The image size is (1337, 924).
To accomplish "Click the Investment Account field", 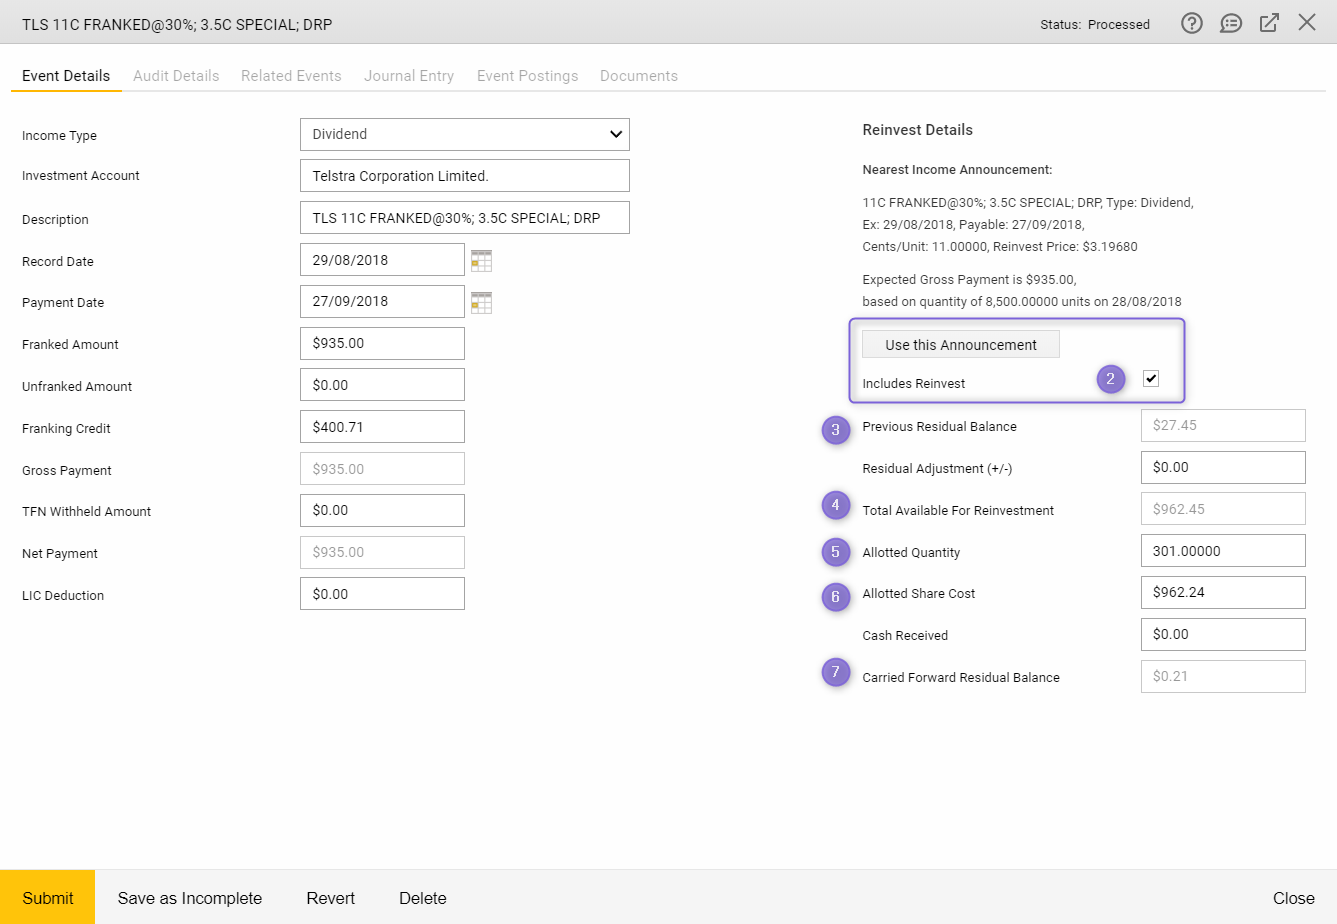I will [x=465, y=176].
